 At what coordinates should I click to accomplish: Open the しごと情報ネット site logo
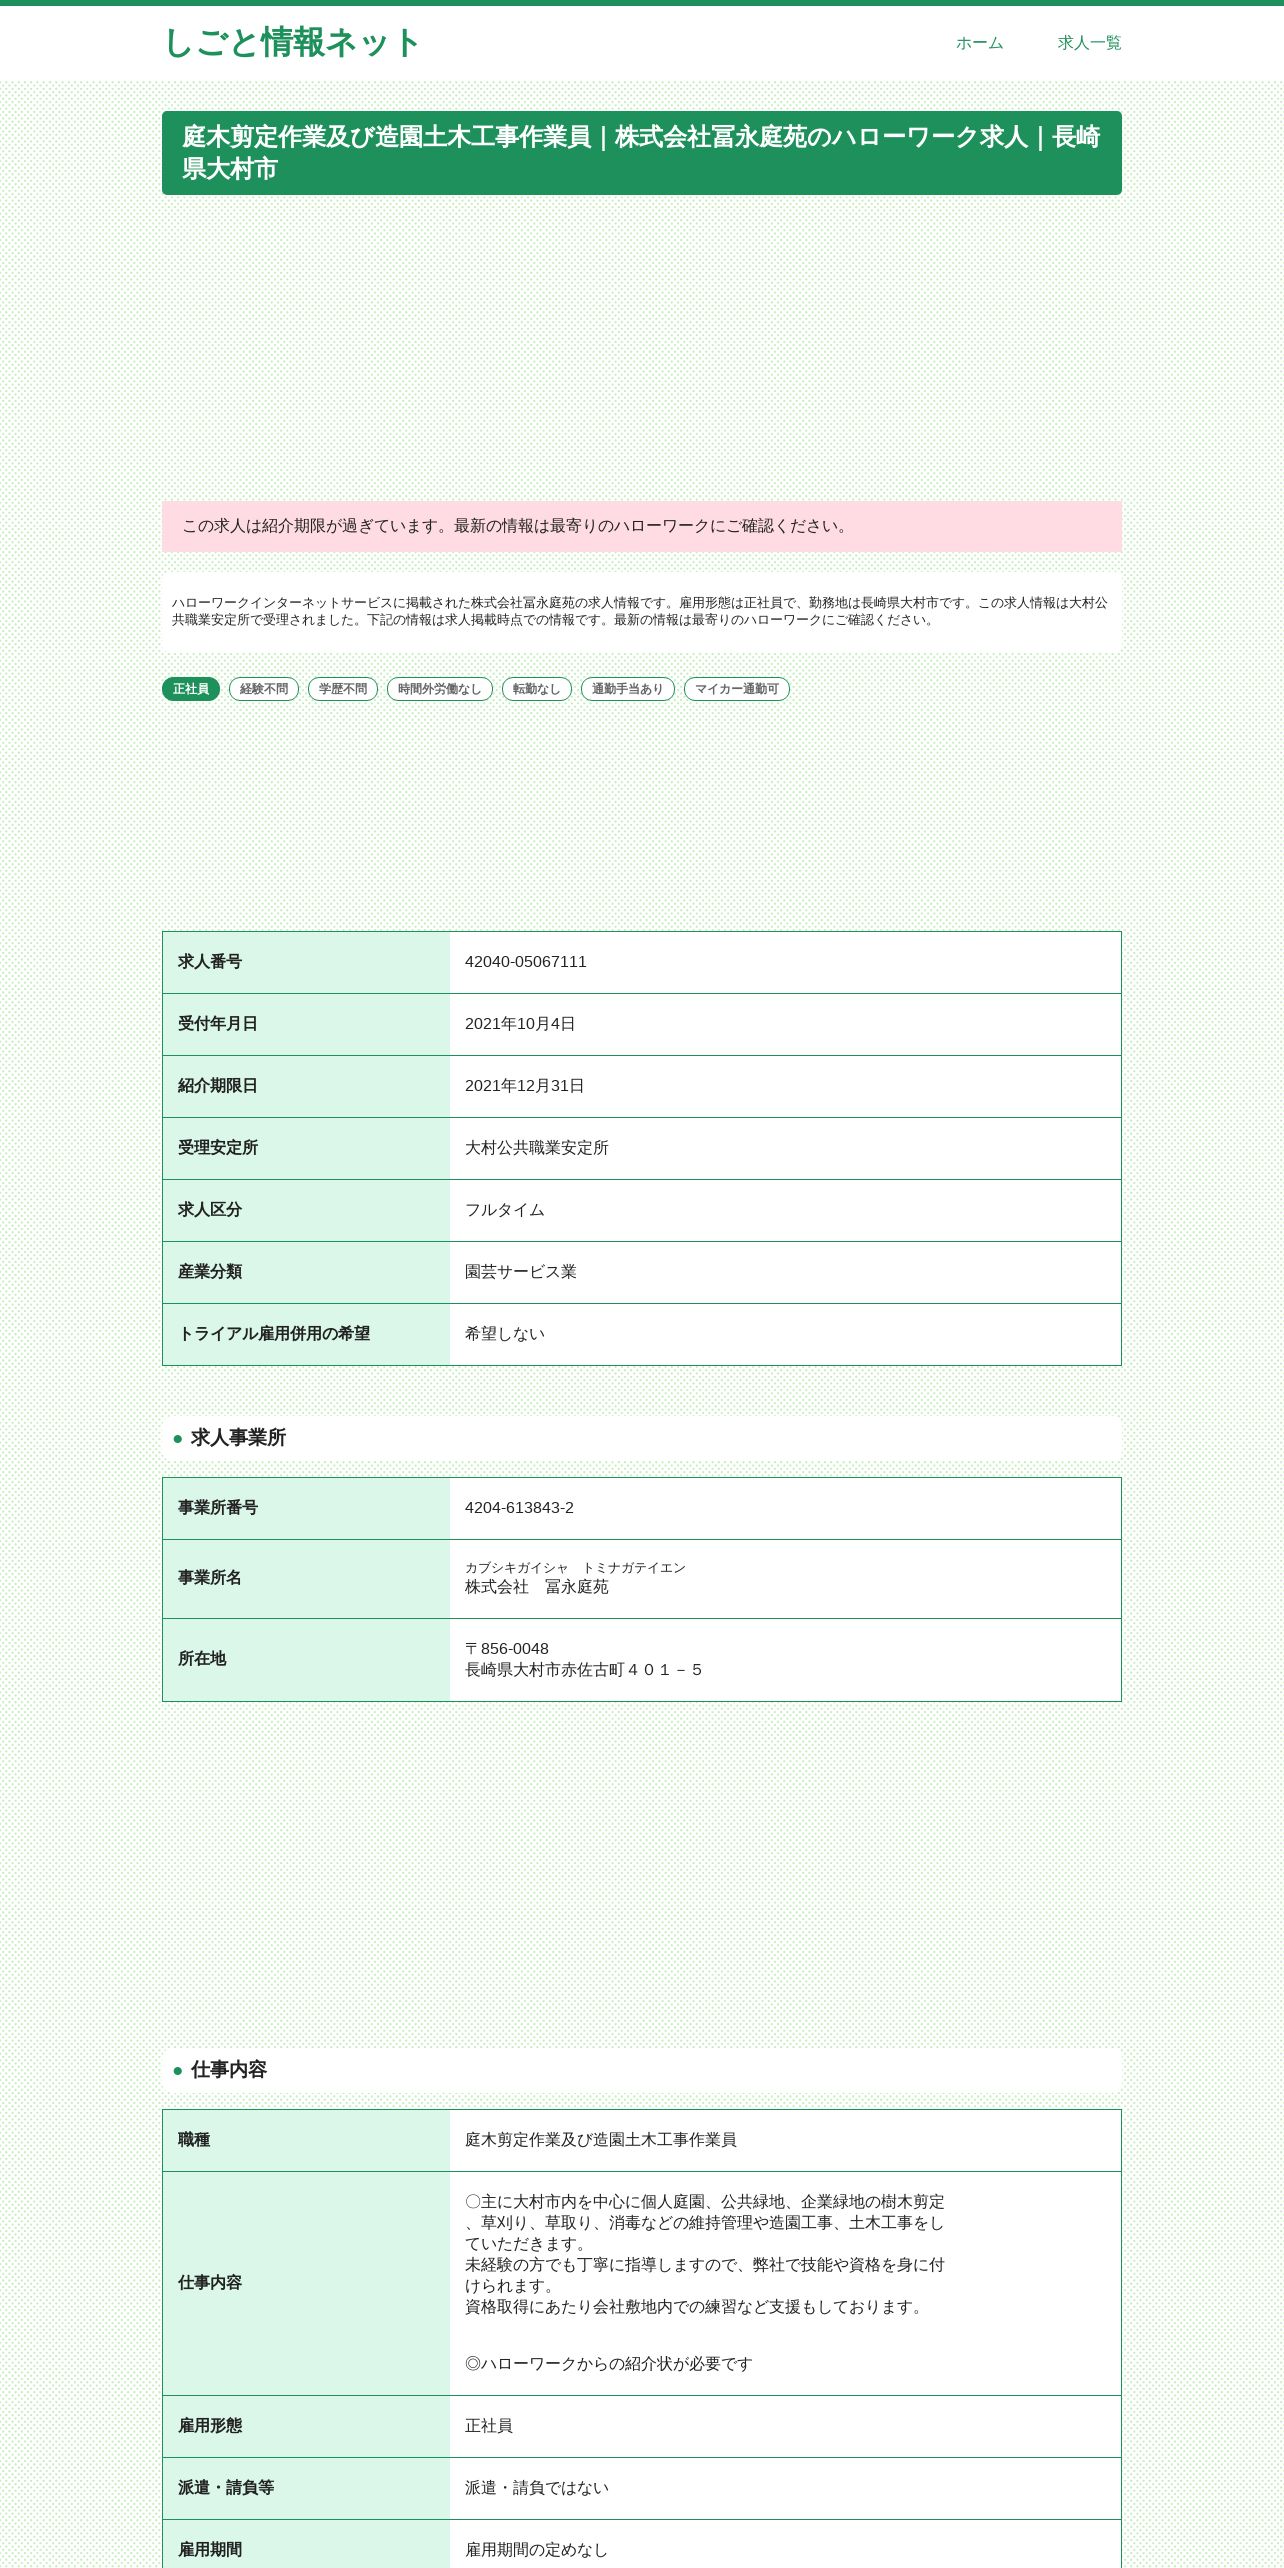click(x=291, y=42)
